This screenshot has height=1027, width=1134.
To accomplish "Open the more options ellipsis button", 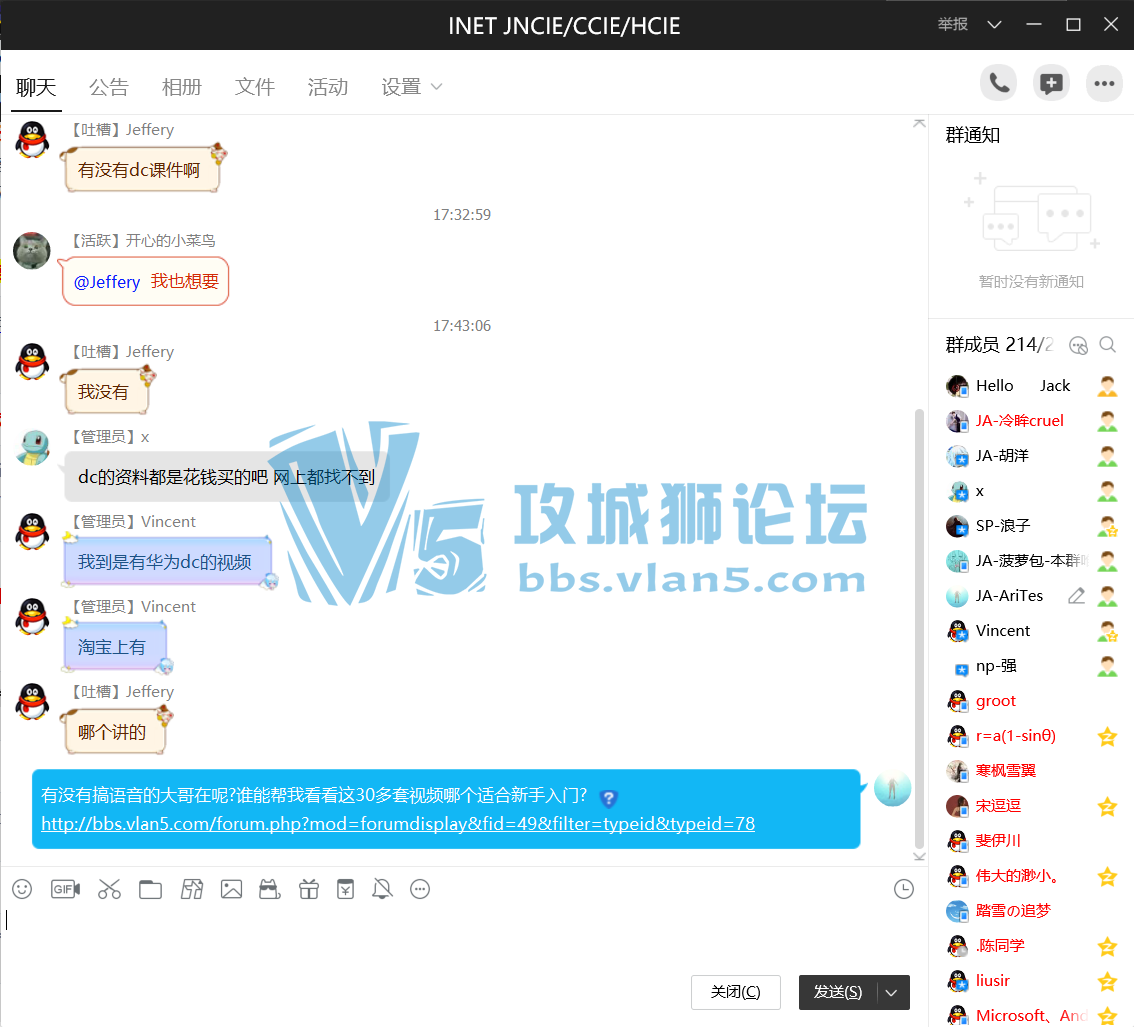I will pos(1104,84).
